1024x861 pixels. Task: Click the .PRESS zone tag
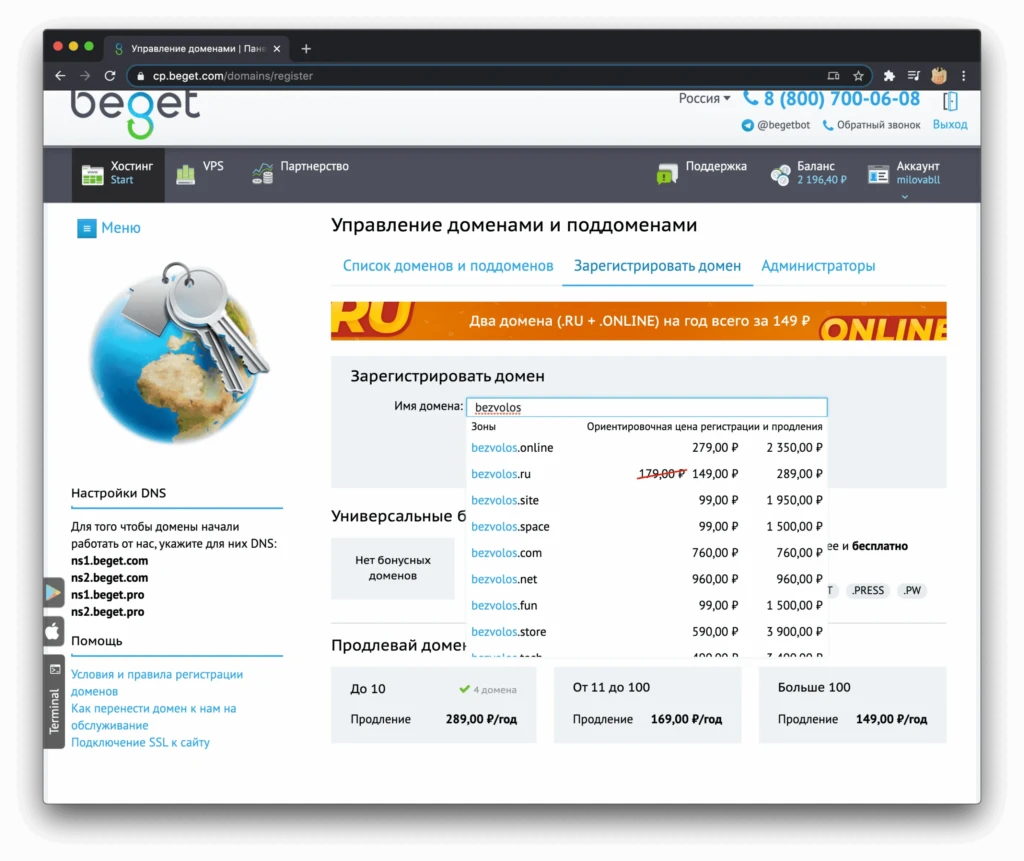click(x=867, y=591)
